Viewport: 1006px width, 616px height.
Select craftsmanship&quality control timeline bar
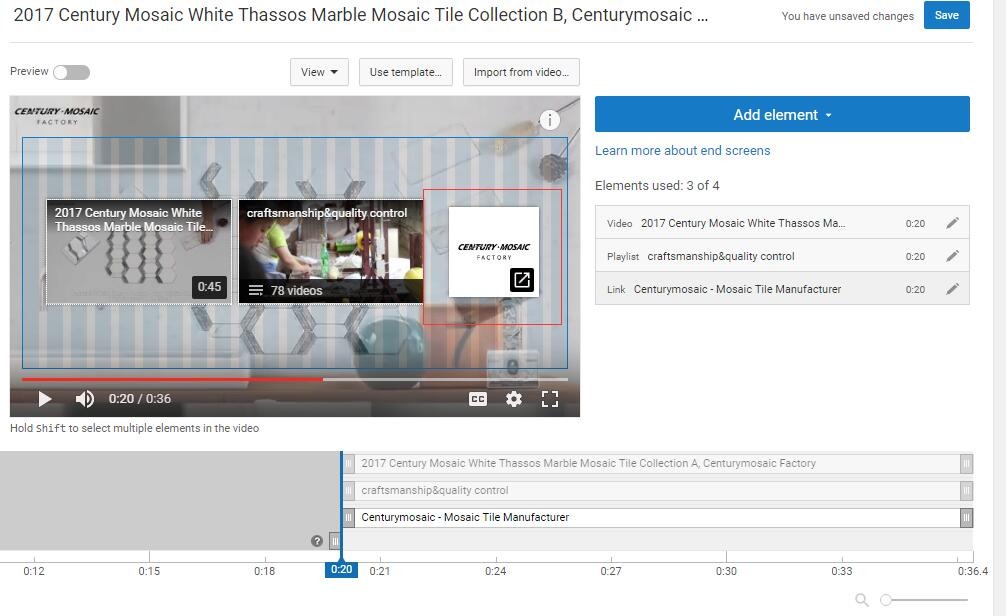[658, 490]
